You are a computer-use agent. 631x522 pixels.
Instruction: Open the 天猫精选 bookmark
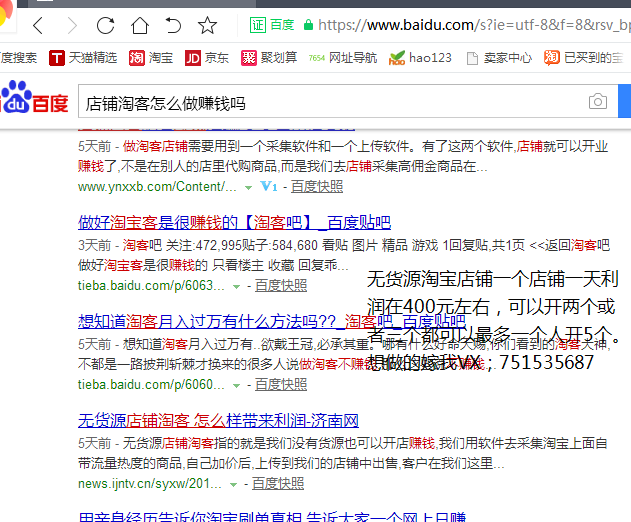point(83,58)
